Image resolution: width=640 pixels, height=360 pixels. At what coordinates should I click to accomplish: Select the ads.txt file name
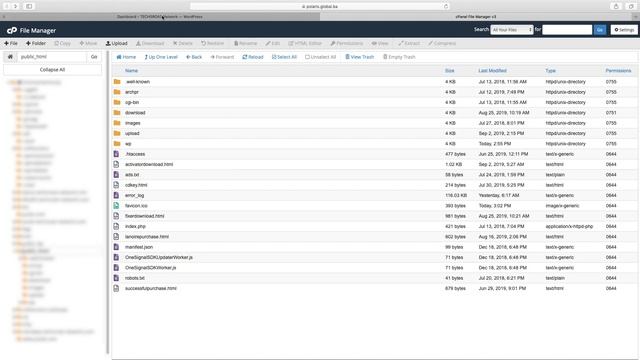[132, 175]
